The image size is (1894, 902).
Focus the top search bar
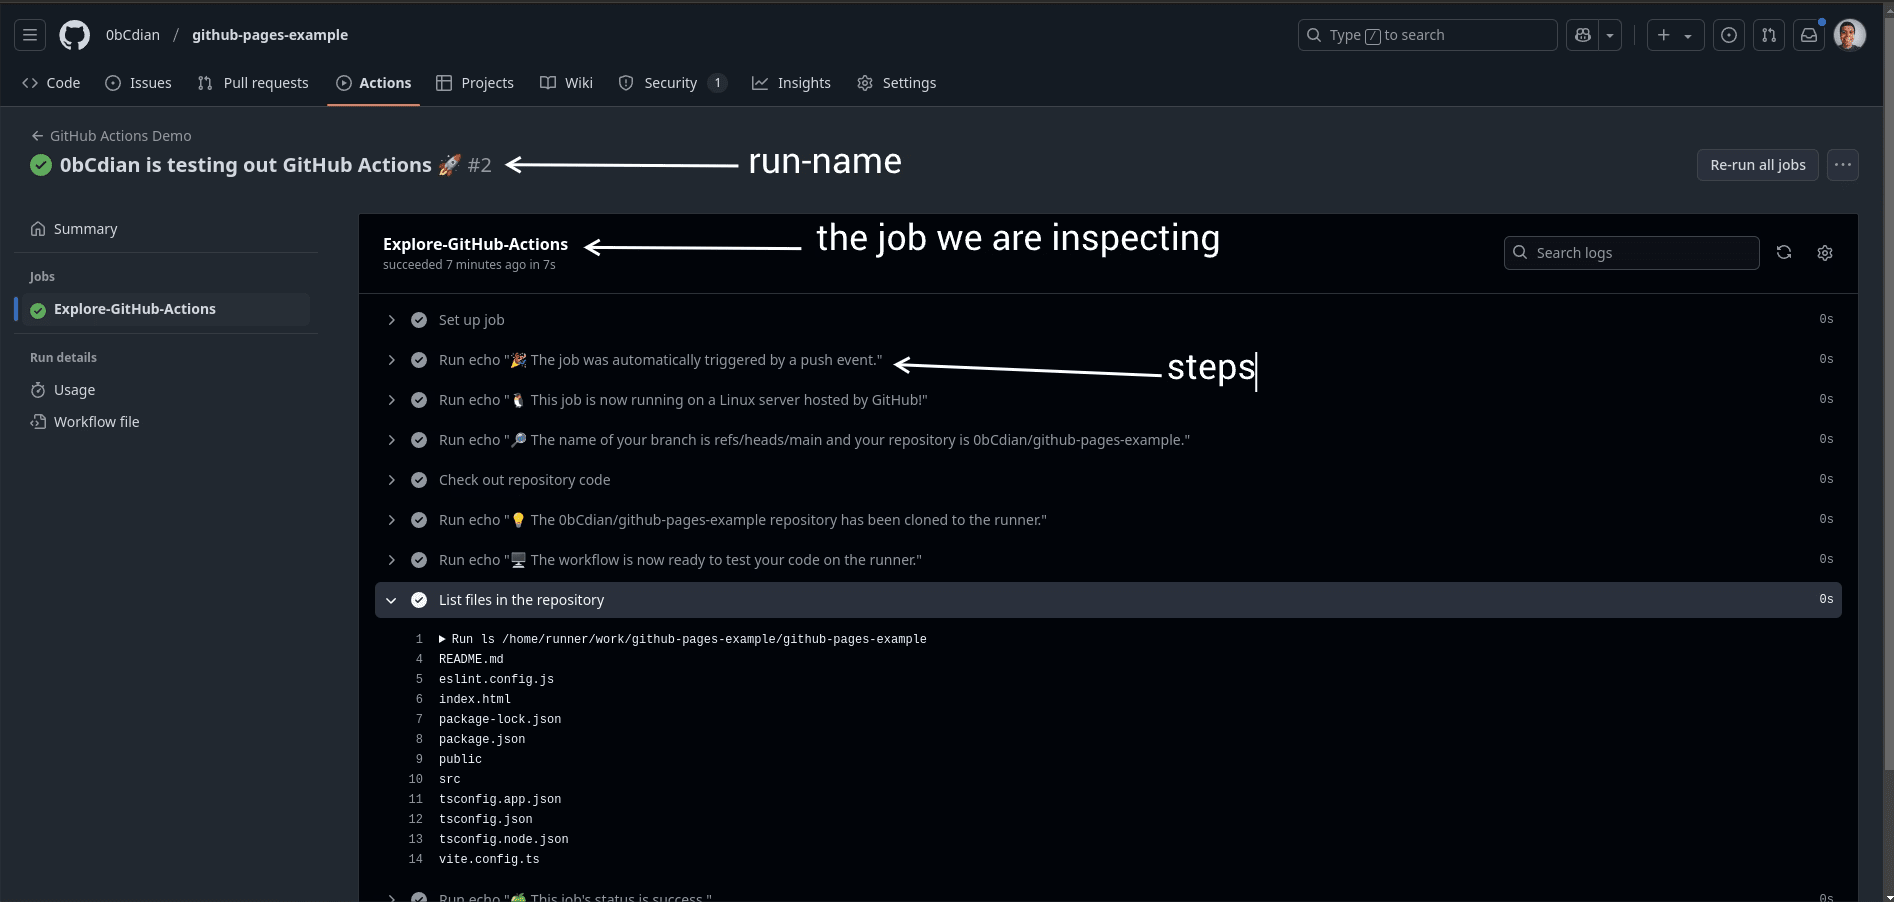click(1427, 35)
